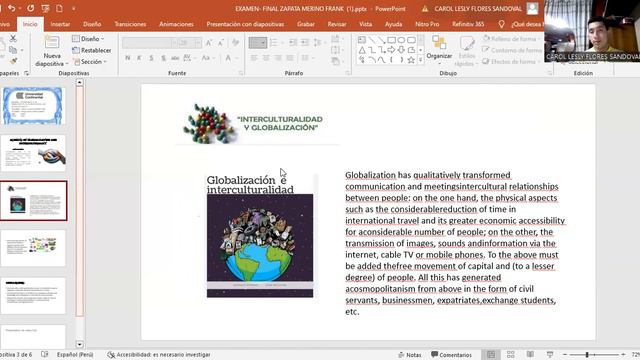Pick the right arrow shape

391,50
